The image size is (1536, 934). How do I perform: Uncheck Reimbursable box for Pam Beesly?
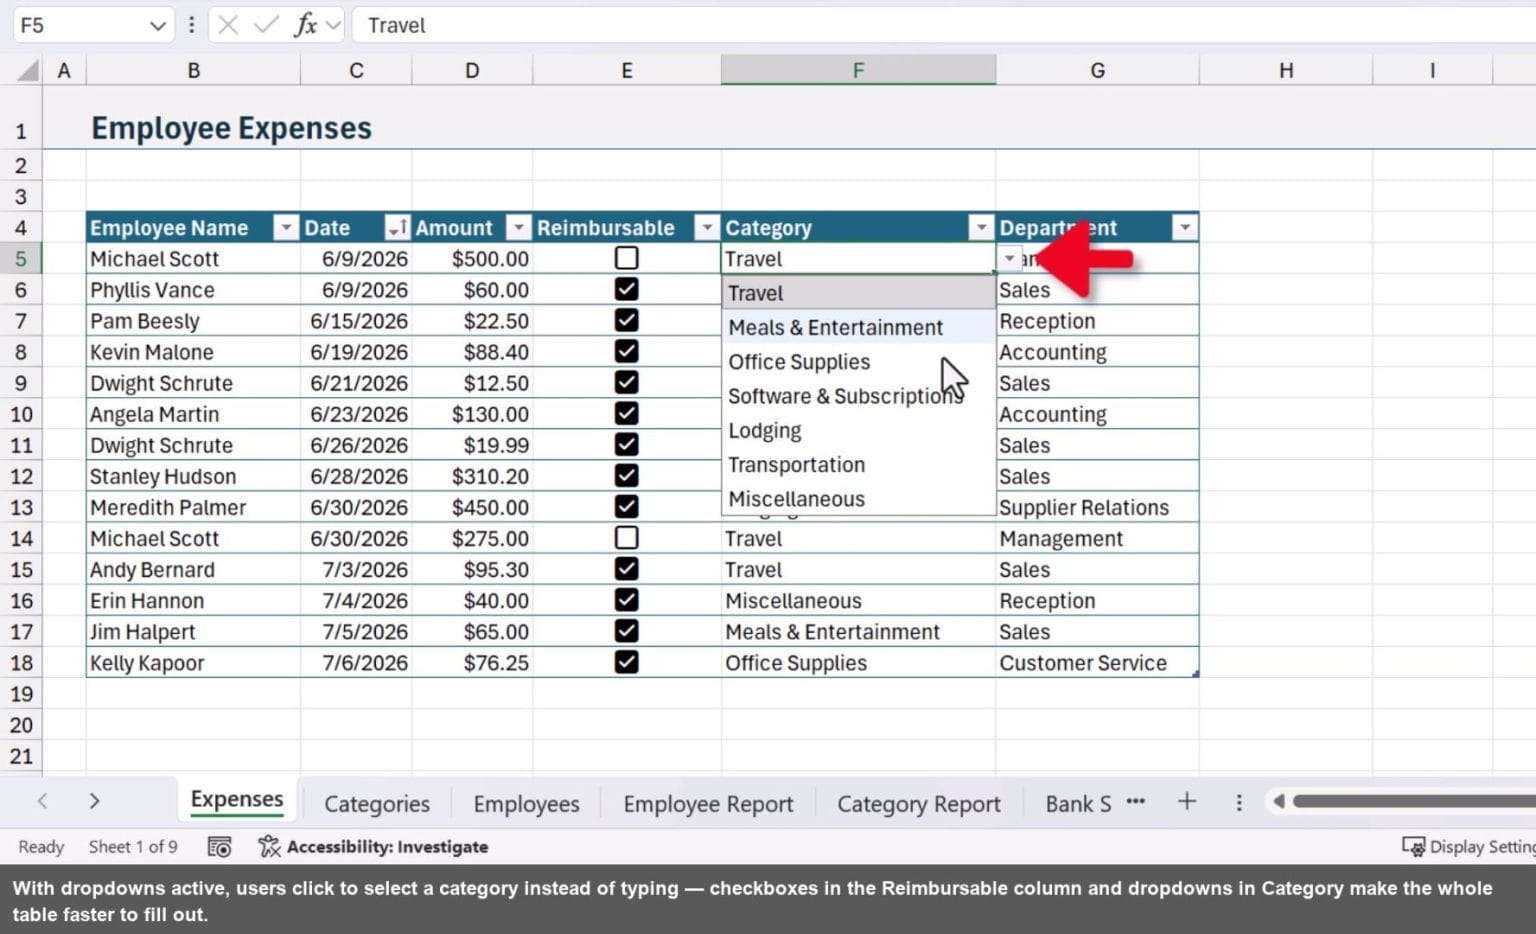coord(627,320)
